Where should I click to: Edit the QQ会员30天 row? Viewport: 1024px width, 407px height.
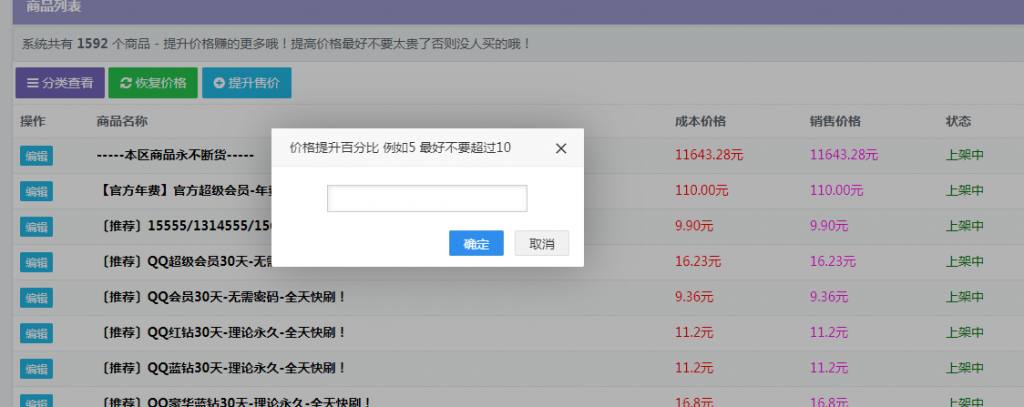[x=36, y=297]
